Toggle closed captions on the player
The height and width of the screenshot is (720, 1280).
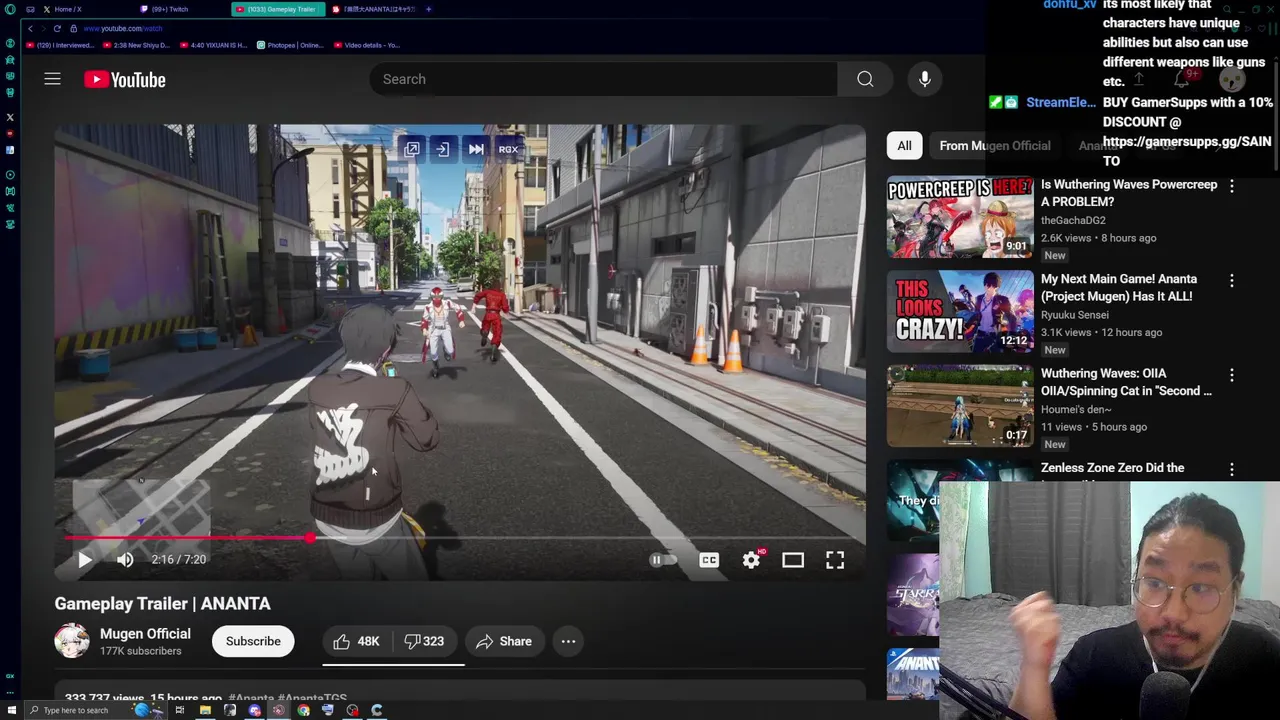709,560
